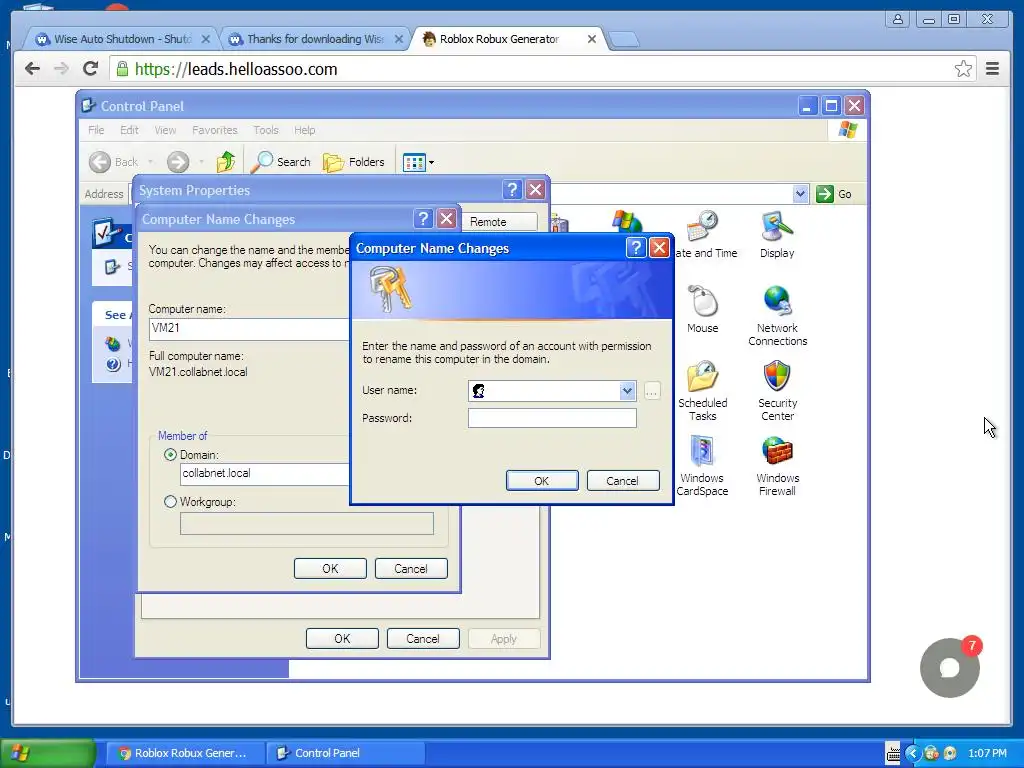
Task: Click the Search toolbar button
Action: click(281, 161)
